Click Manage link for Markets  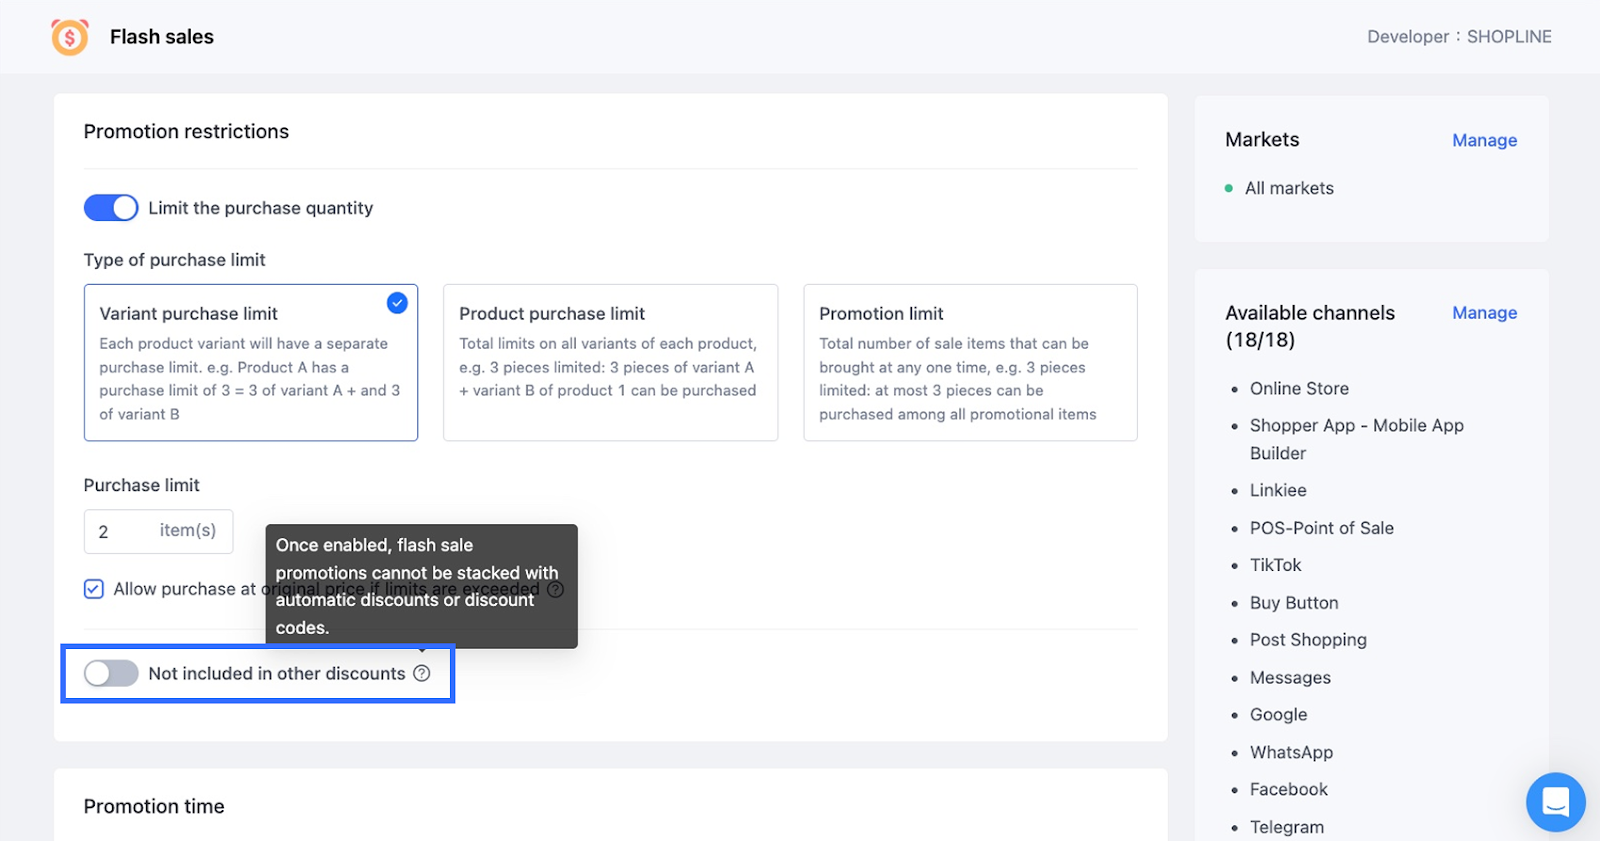(1484, 140)
